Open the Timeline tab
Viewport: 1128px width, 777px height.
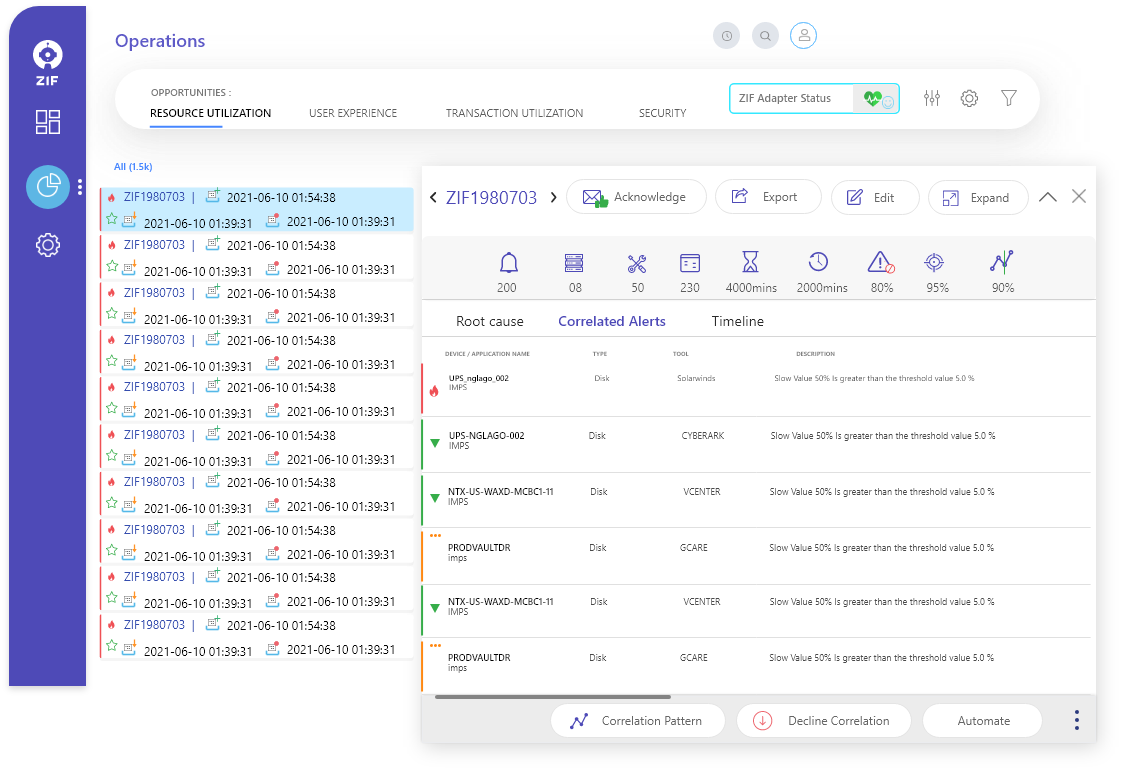737,322
